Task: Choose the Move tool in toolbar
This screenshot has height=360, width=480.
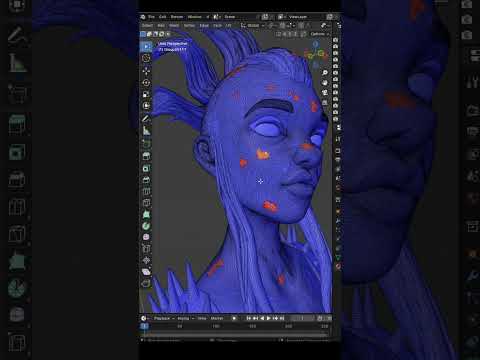Action: tap(146, 70)
